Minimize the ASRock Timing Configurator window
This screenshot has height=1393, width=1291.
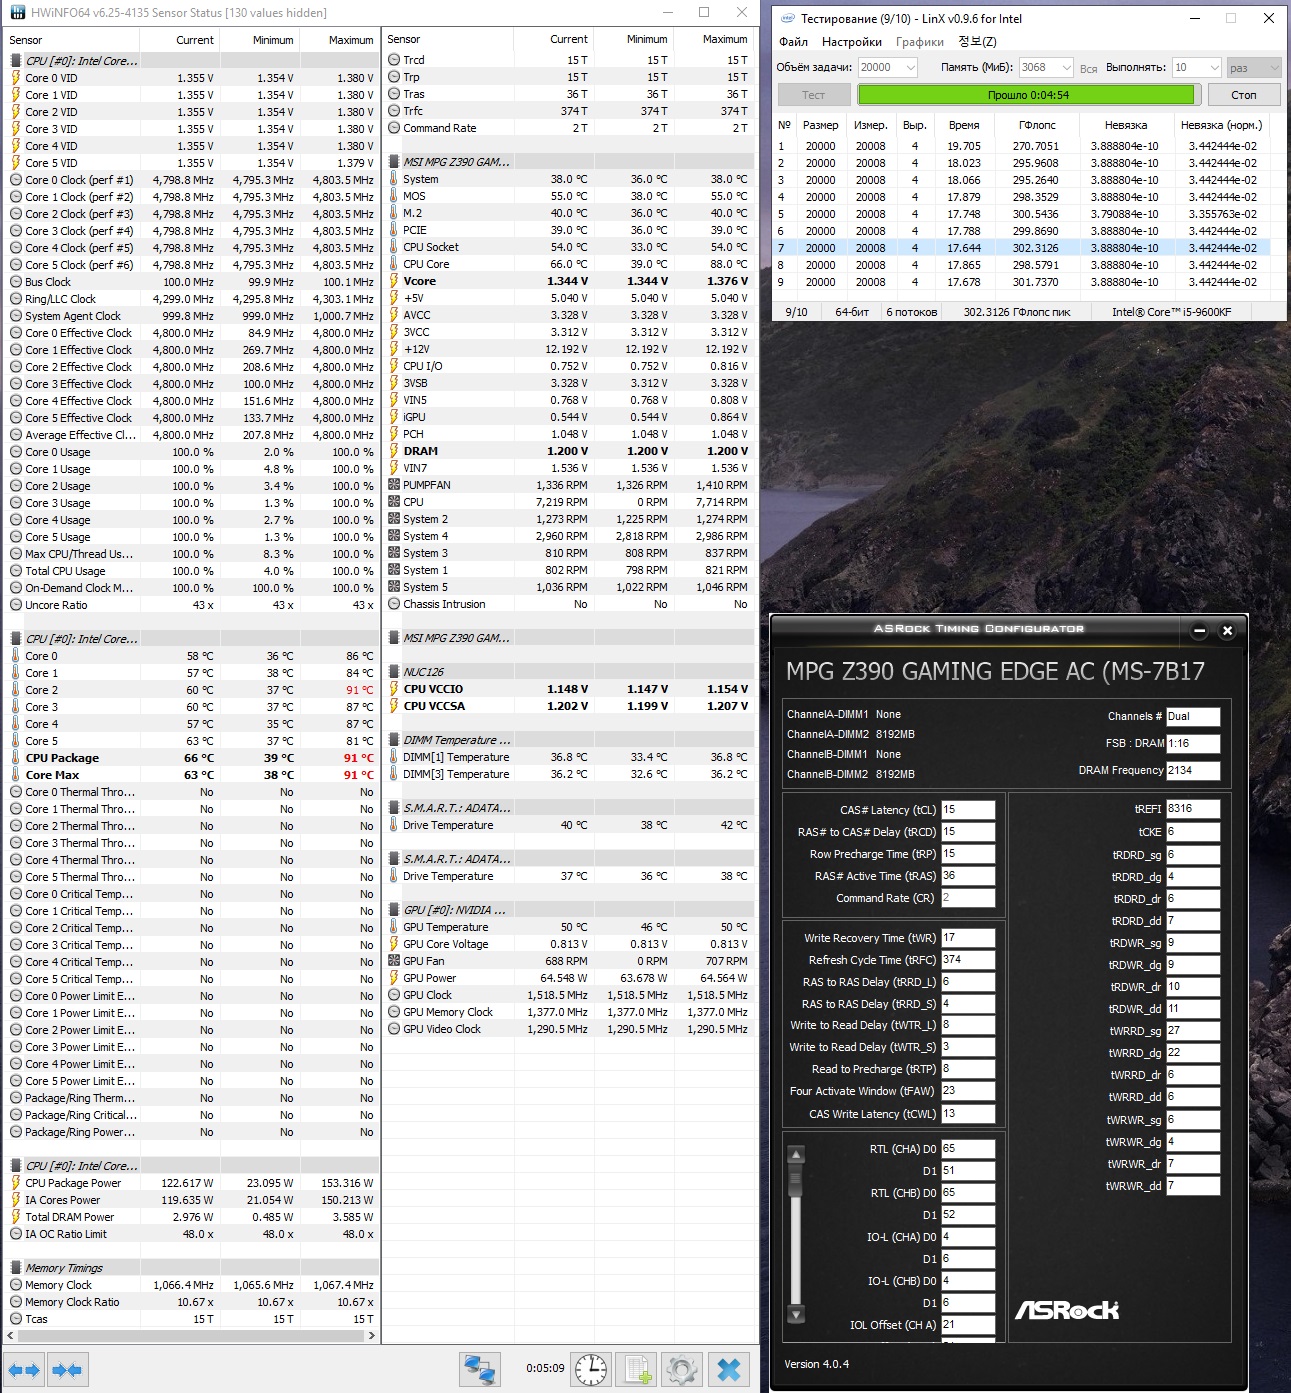coord(1199,631)
